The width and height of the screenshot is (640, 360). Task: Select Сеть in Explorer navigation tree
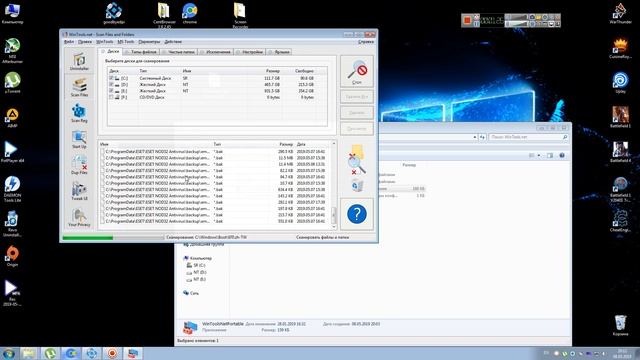[191, 293]
